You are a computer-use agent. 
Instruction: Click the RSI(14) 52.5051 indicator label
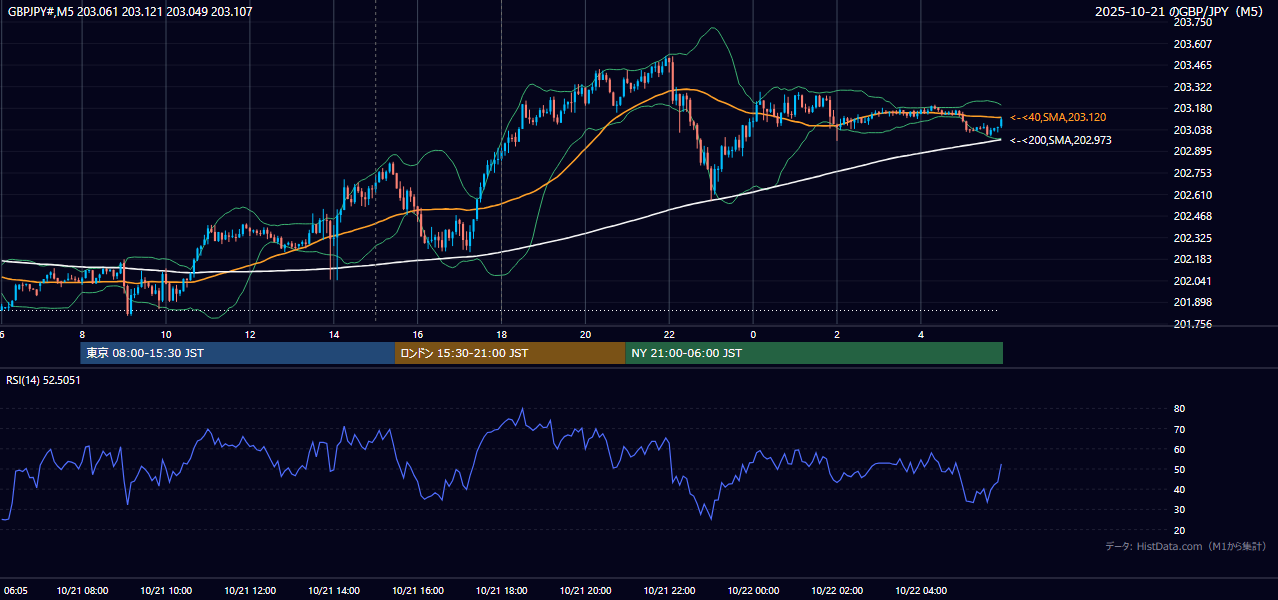tap(44, 380)
